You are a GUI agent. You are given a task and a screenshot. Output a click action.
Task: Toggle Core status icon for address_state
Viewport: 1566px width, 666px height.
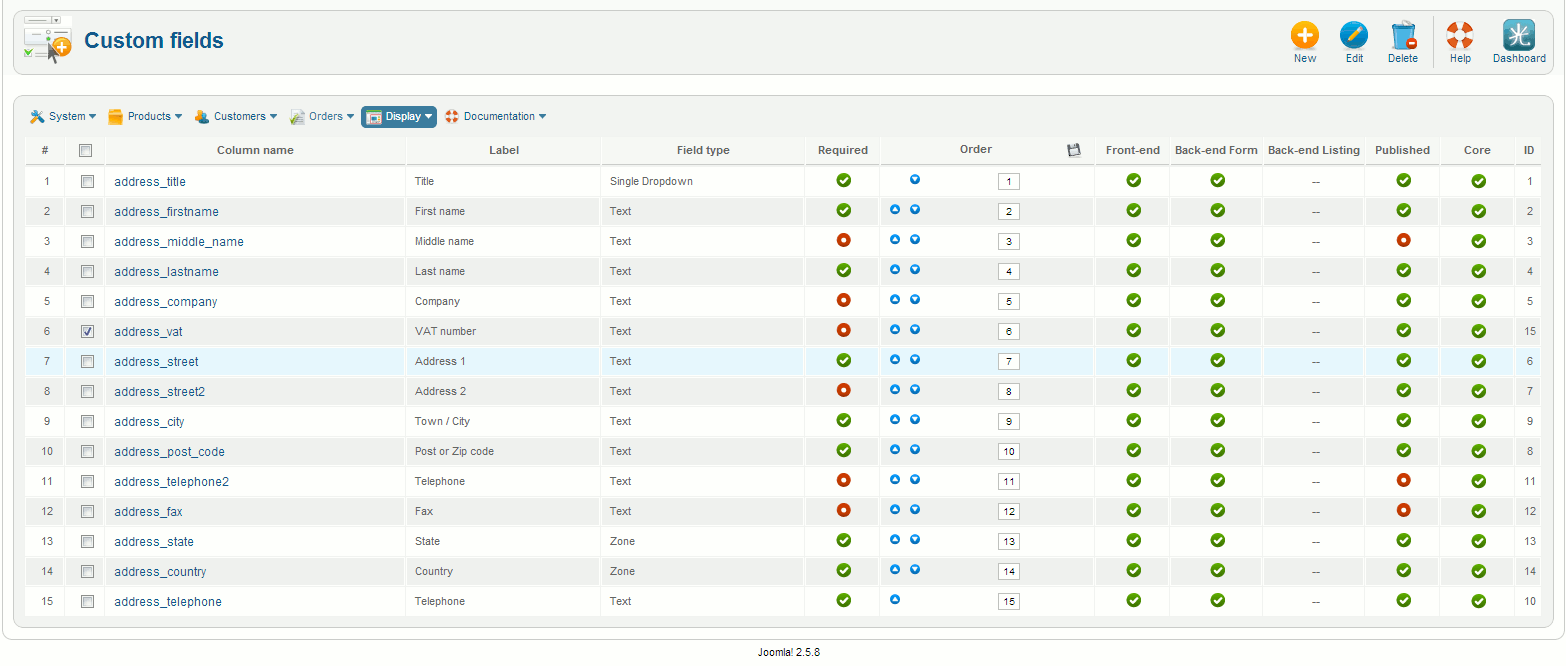pyautogui.click(x=1478, y=541)
